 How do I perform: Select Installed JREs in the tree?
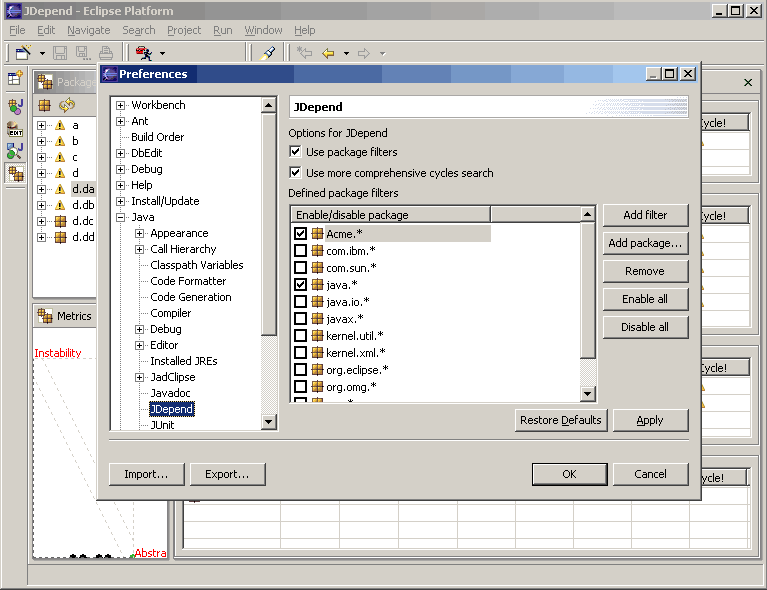coord(183,361)
